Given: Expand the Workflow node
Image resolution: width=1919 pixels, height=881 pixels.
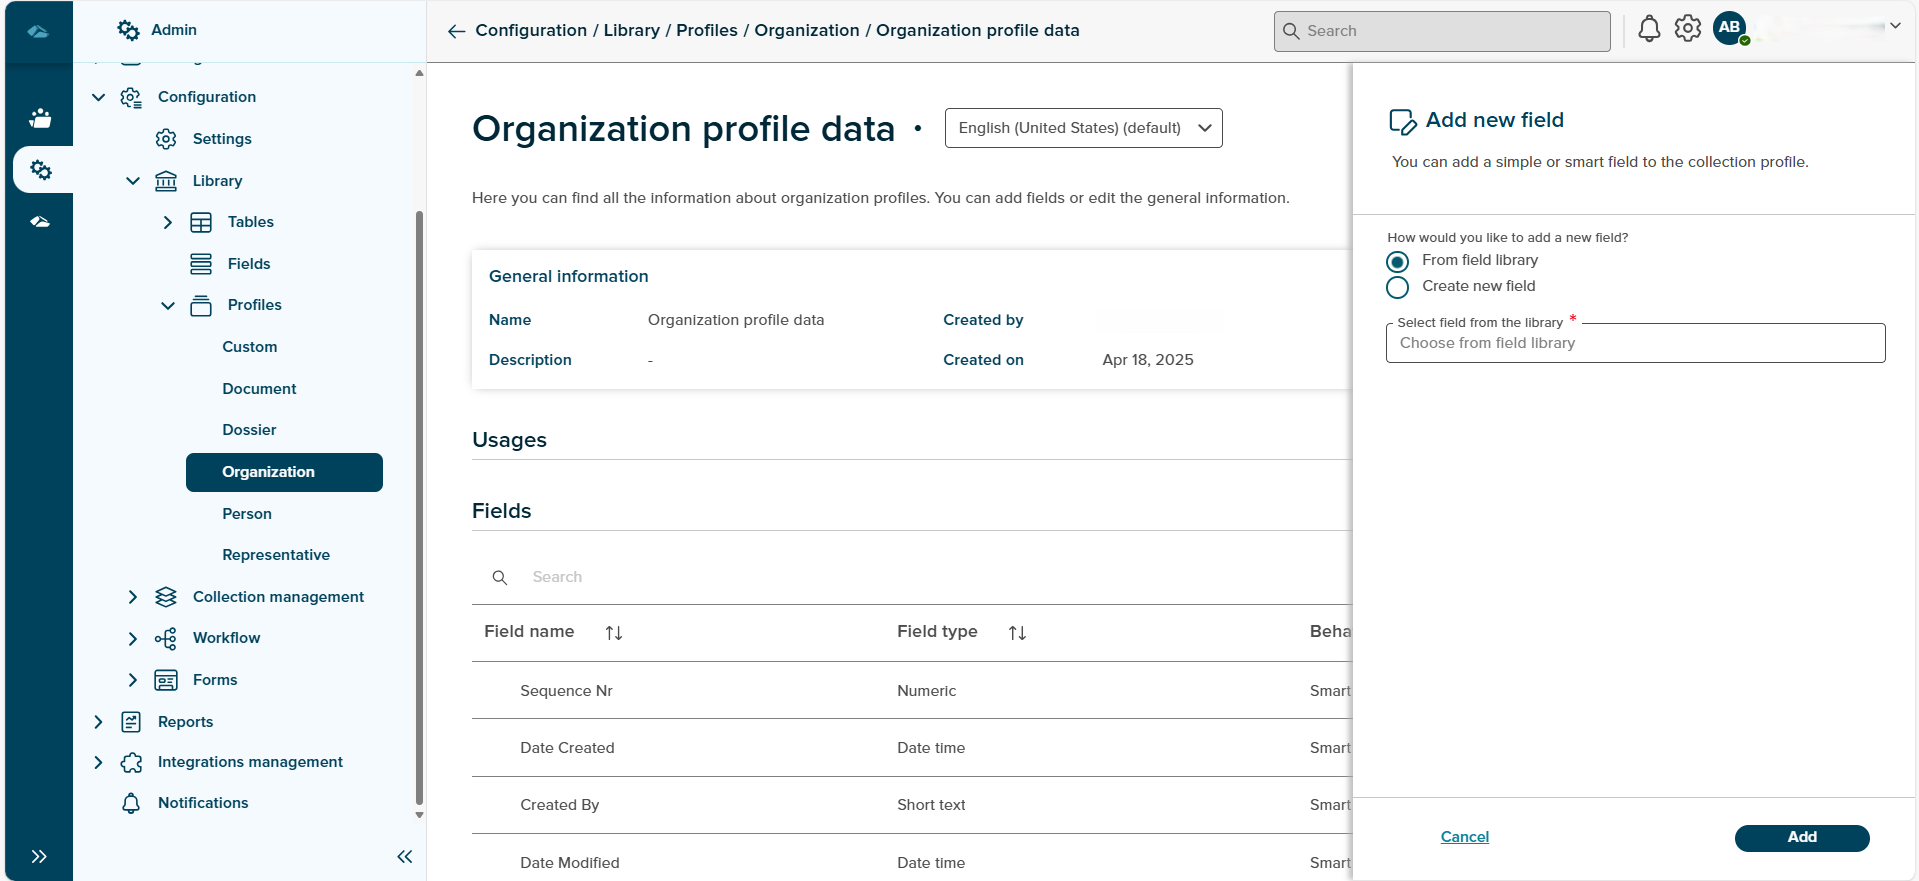Looking at the screenshot, I should click(x=133, y=638).
